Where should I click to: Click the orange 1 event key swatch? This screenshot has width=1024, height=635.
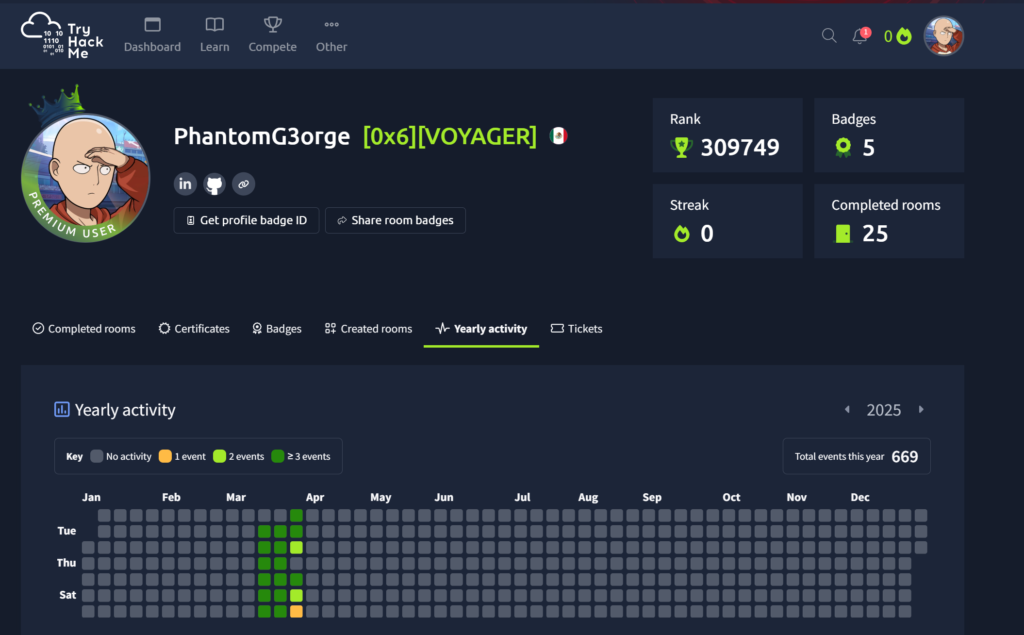click(165, 456)
